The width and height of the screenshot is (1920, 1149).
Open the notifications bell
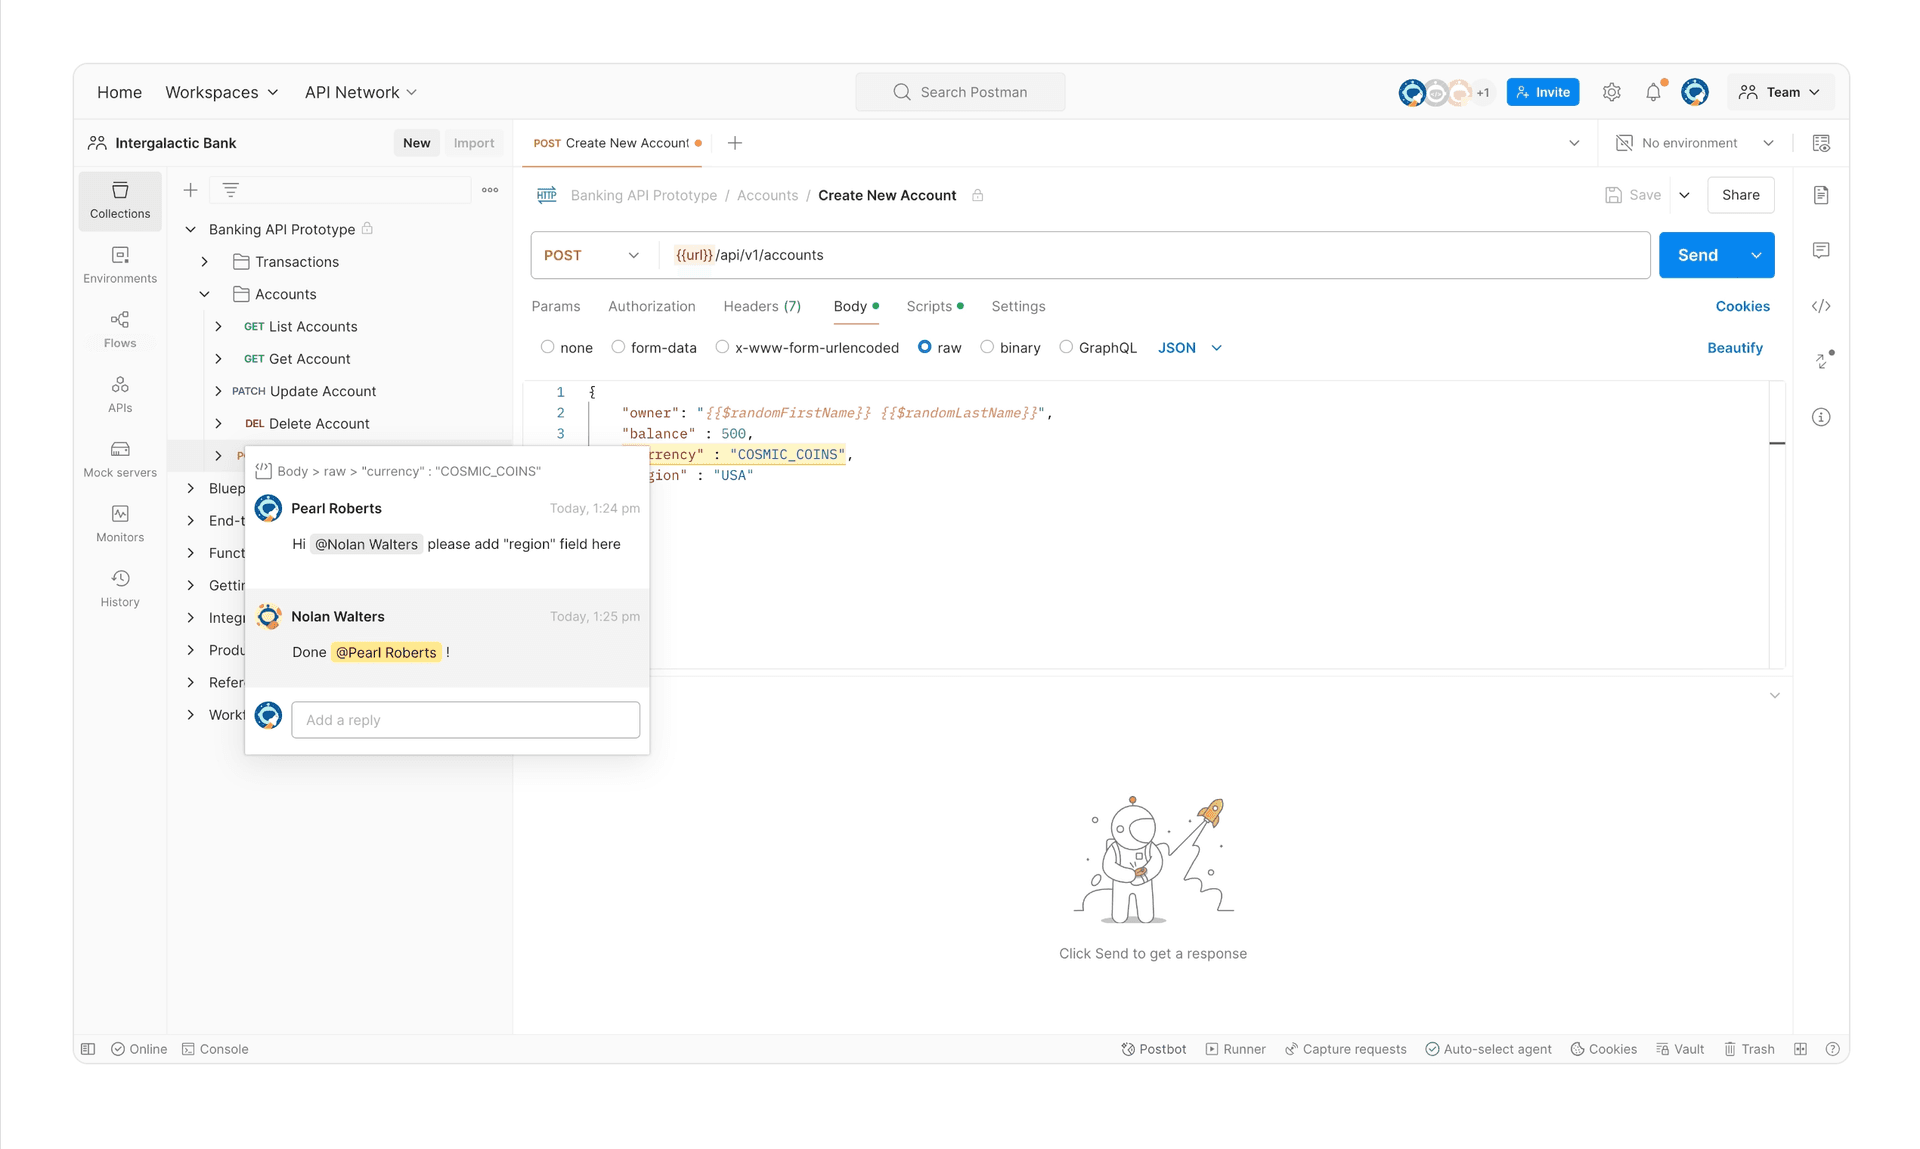click(1653, 92)
